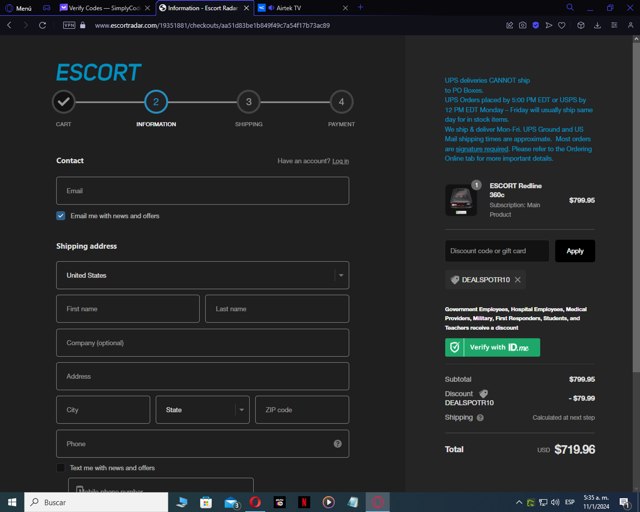The height and width of the screenshot is (512, 640).
Task: Open the United States country dropdown
Action: coord(202,275)
